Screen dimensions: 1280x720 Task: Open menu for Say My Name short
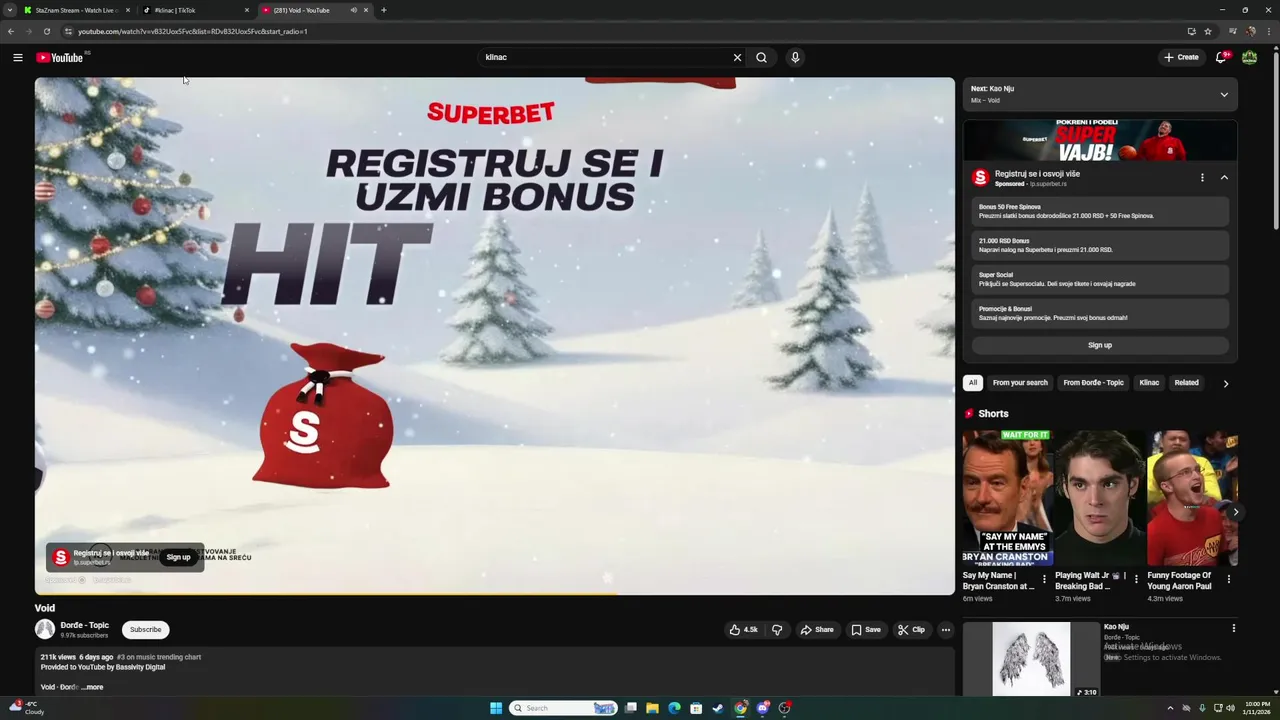(x=1044, y=579)
